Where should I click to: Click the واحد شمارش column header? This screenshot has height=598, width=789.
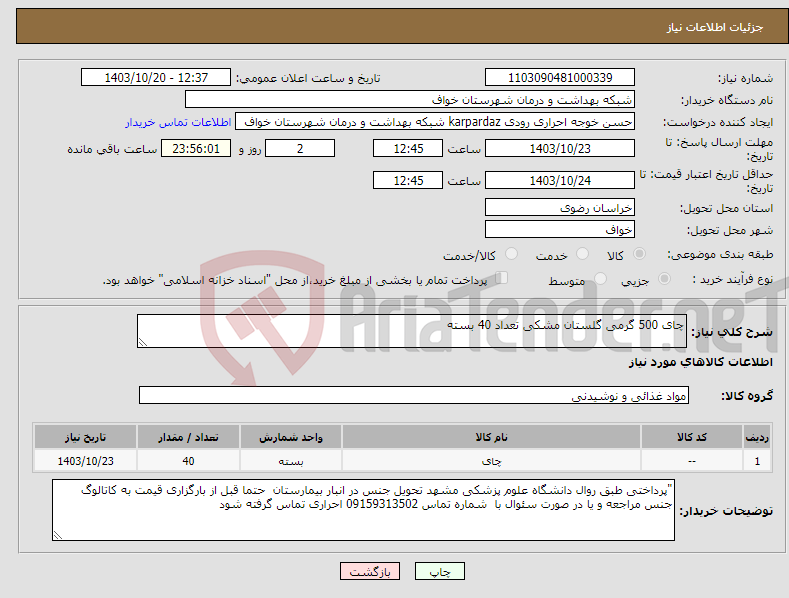pos(291,437)
